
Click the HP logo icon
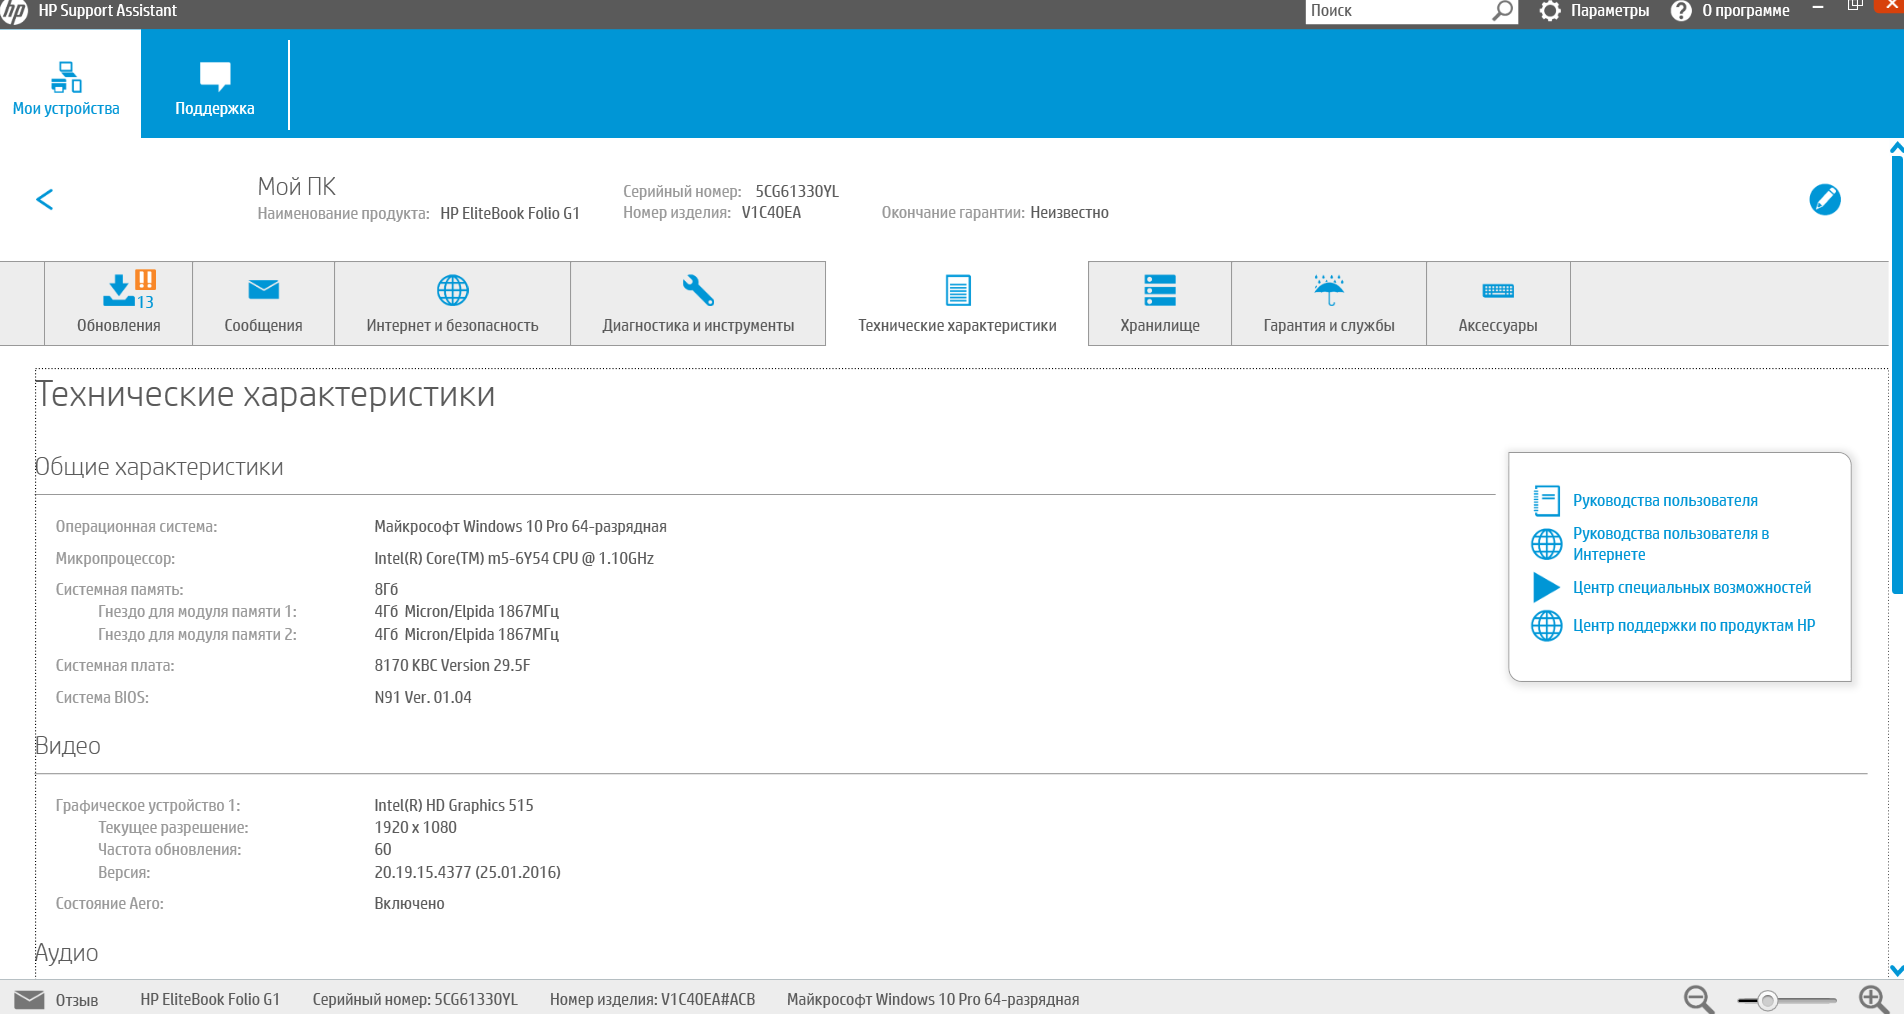(14, 11)
